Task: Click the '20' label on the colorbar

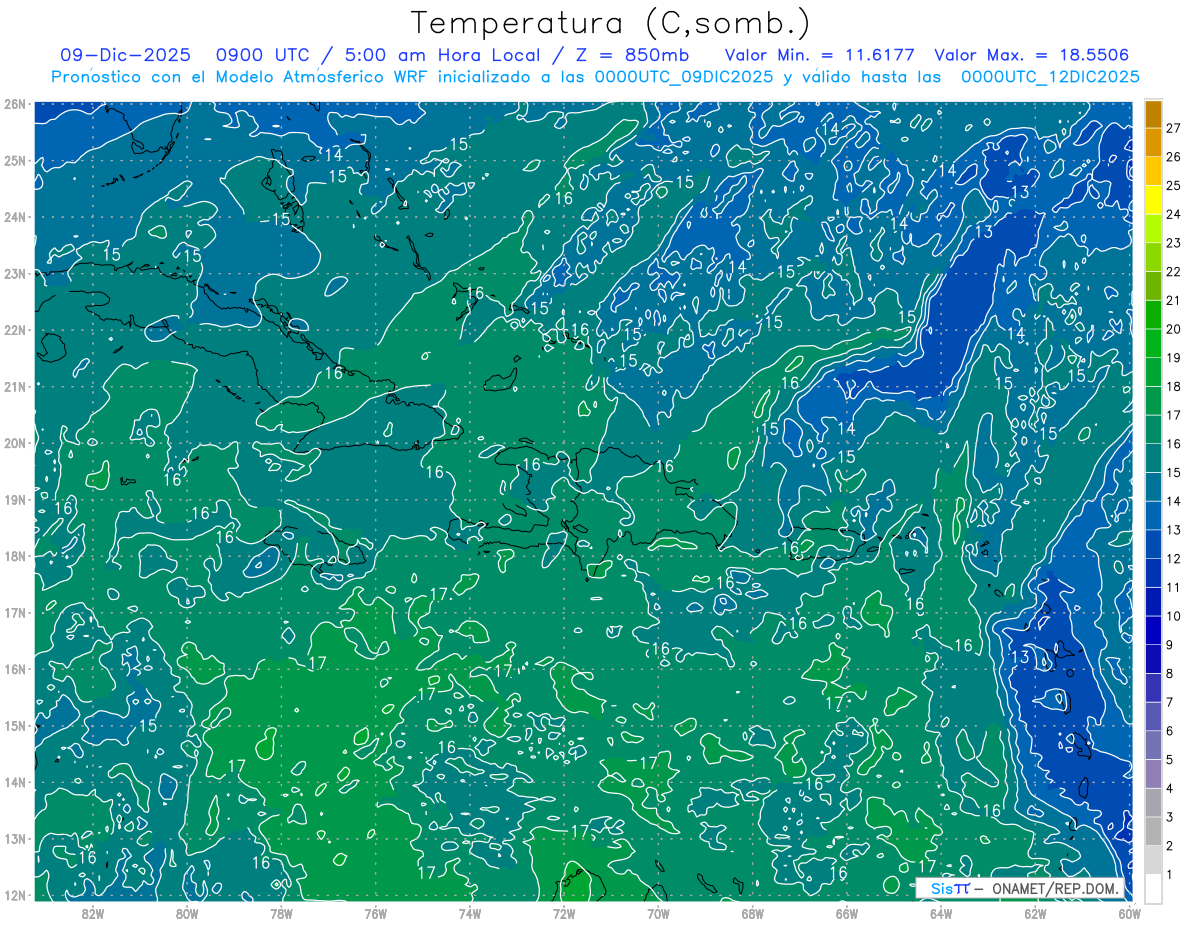Action: [x=1173, y=329]
